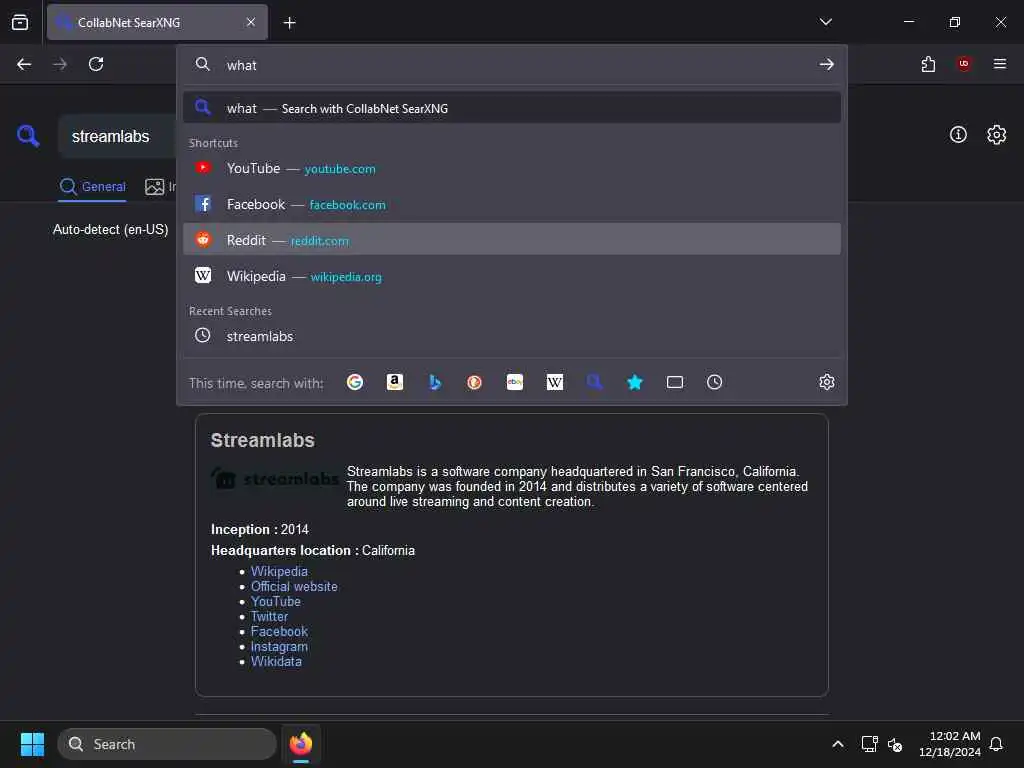Open the clock showing 12:02 AM
Viewport: 1024px width, 768px height.
(x=950, y=744)
